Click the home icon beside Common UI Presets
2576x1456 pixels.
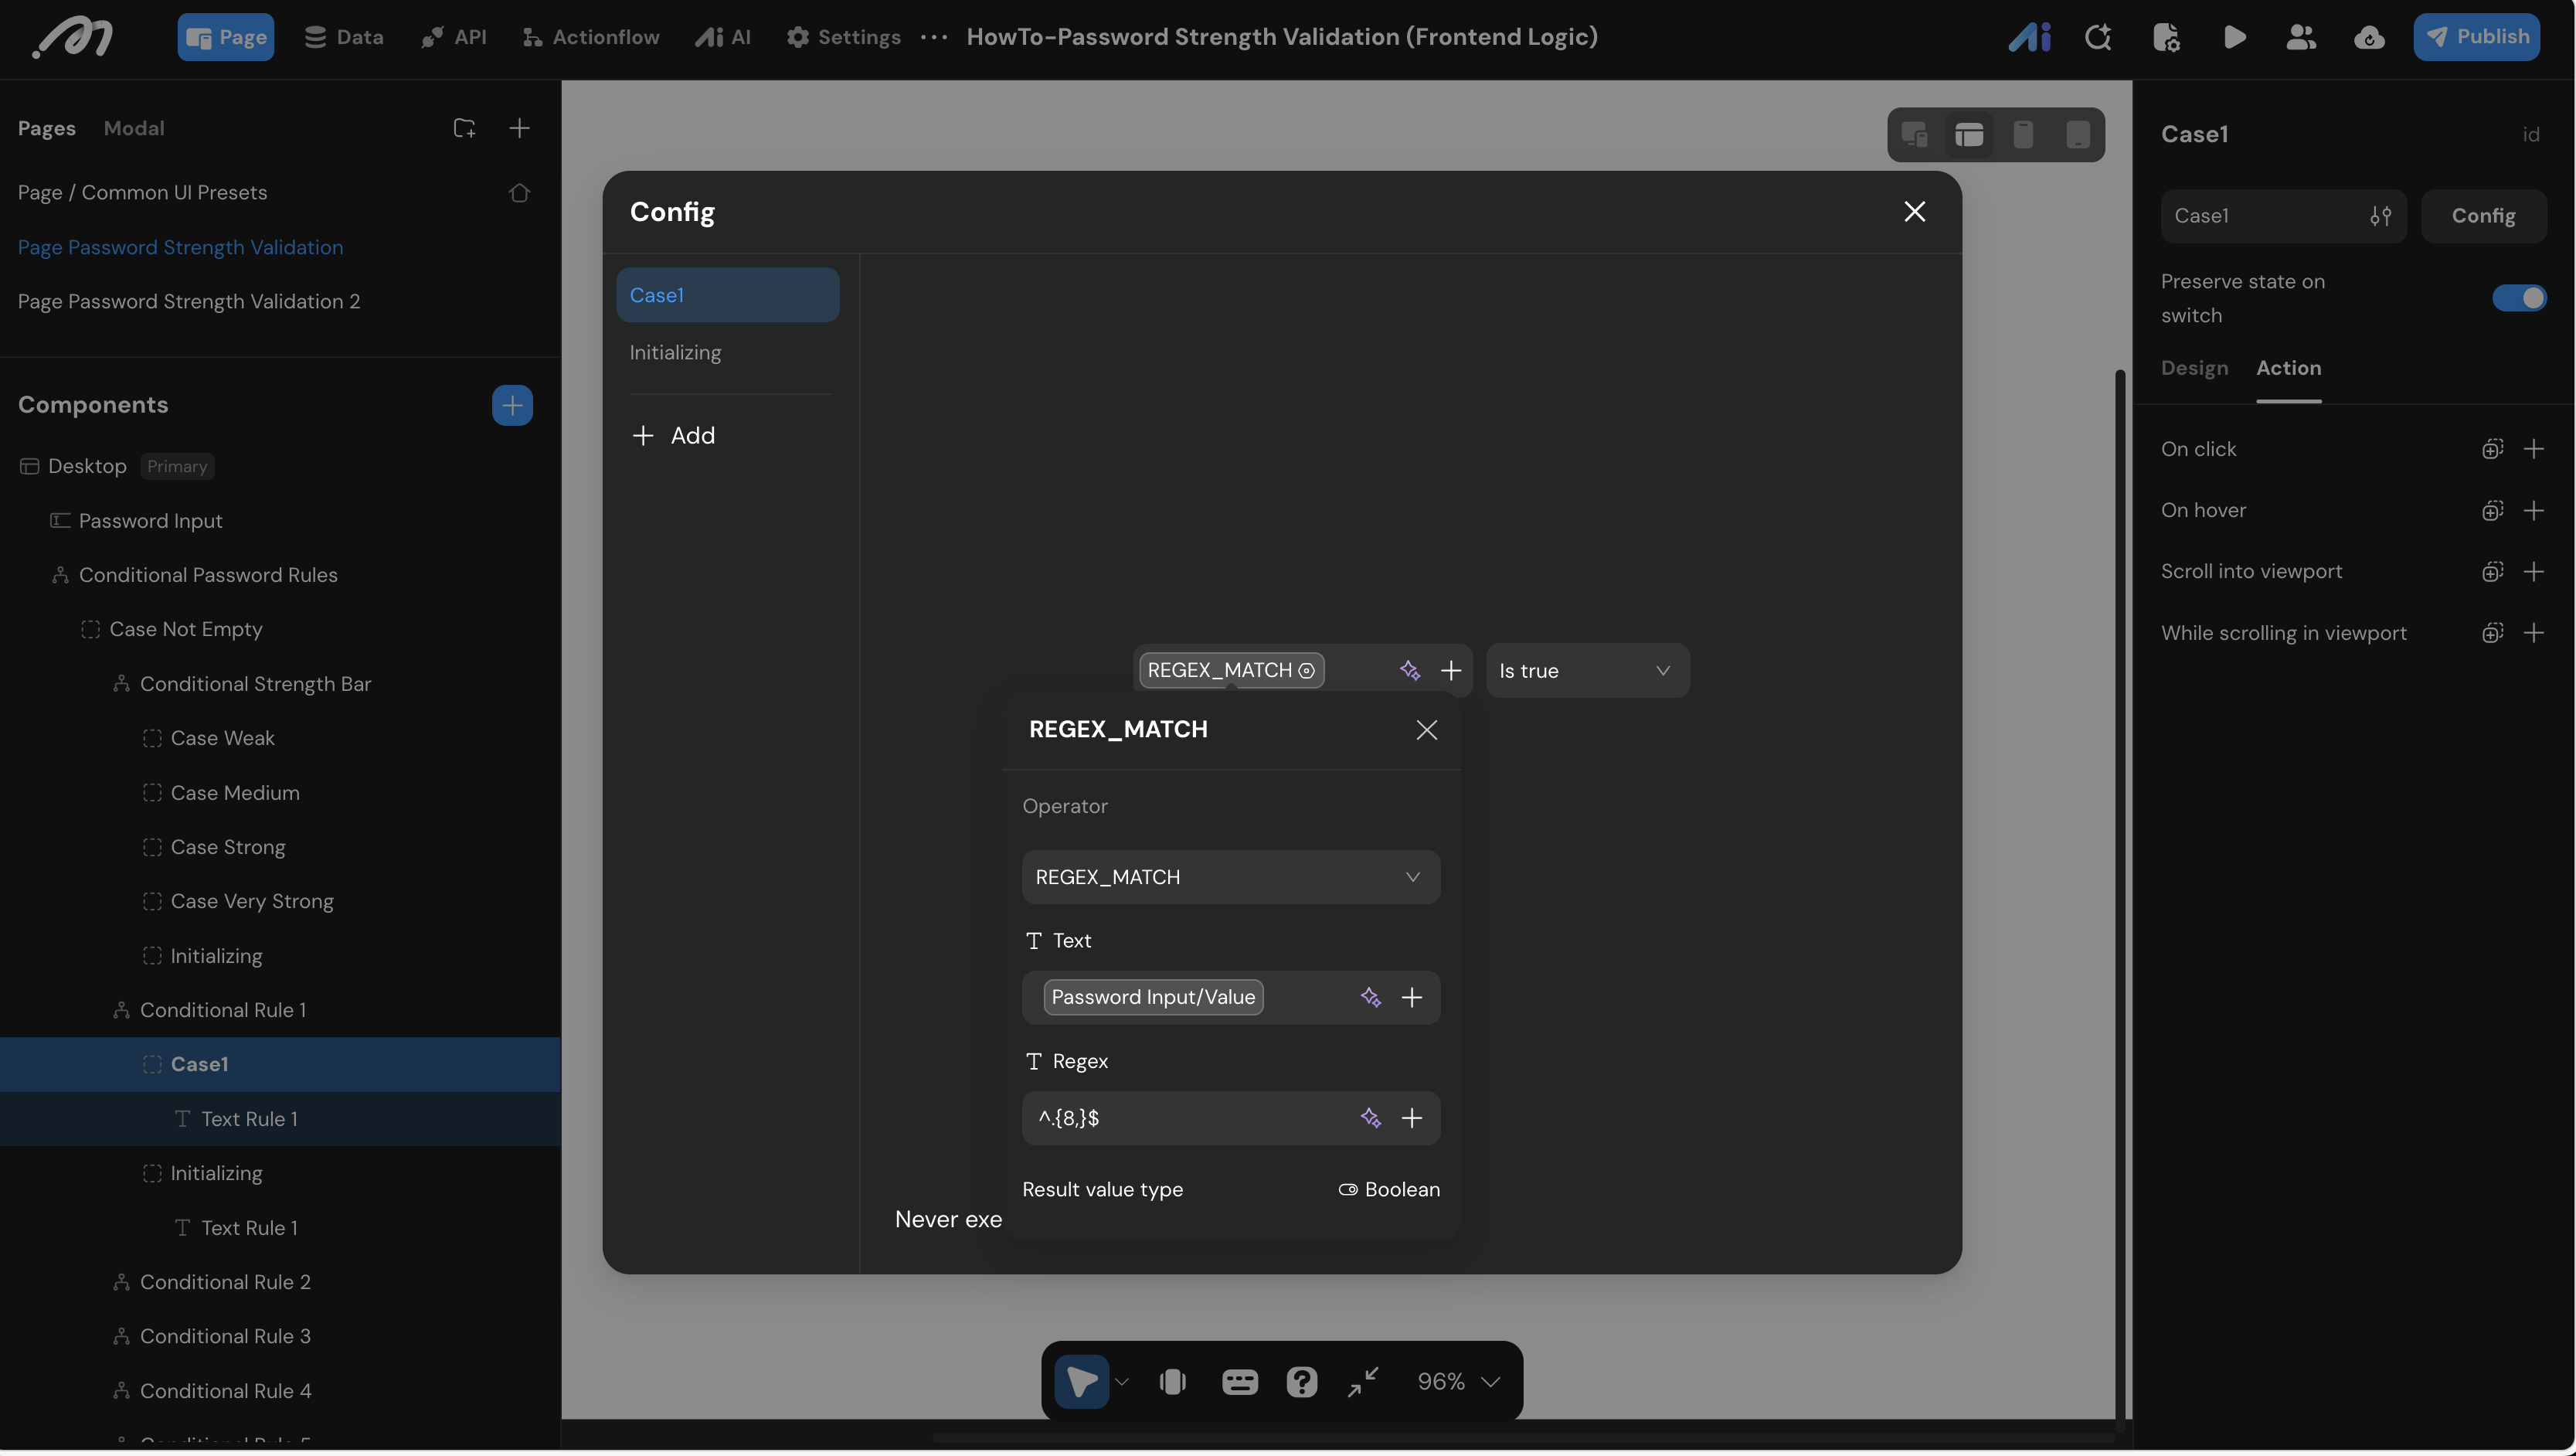519,192
